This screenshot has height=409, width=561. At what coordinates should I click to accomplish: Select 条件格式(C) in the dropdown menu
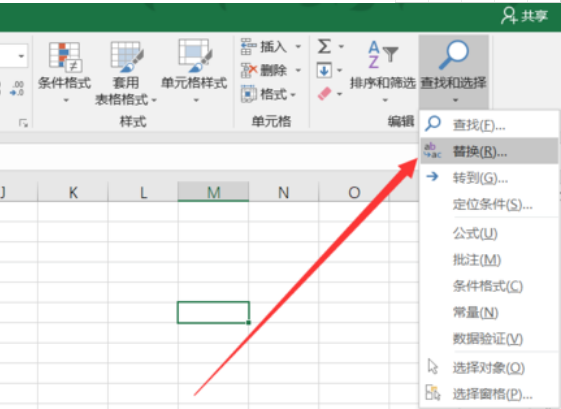tap(489, 286)
